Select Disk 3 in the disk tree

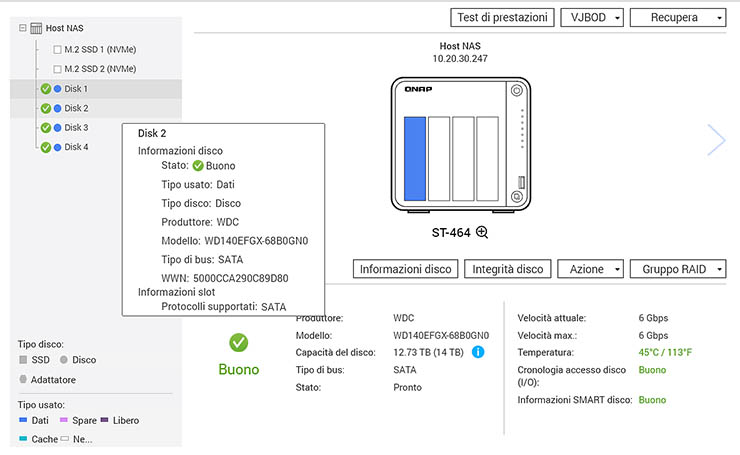coord(76,128)
